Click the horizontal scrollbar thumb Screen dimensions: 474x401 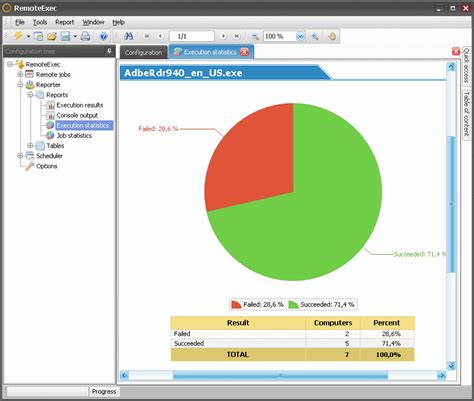click(x=280, y=375)
